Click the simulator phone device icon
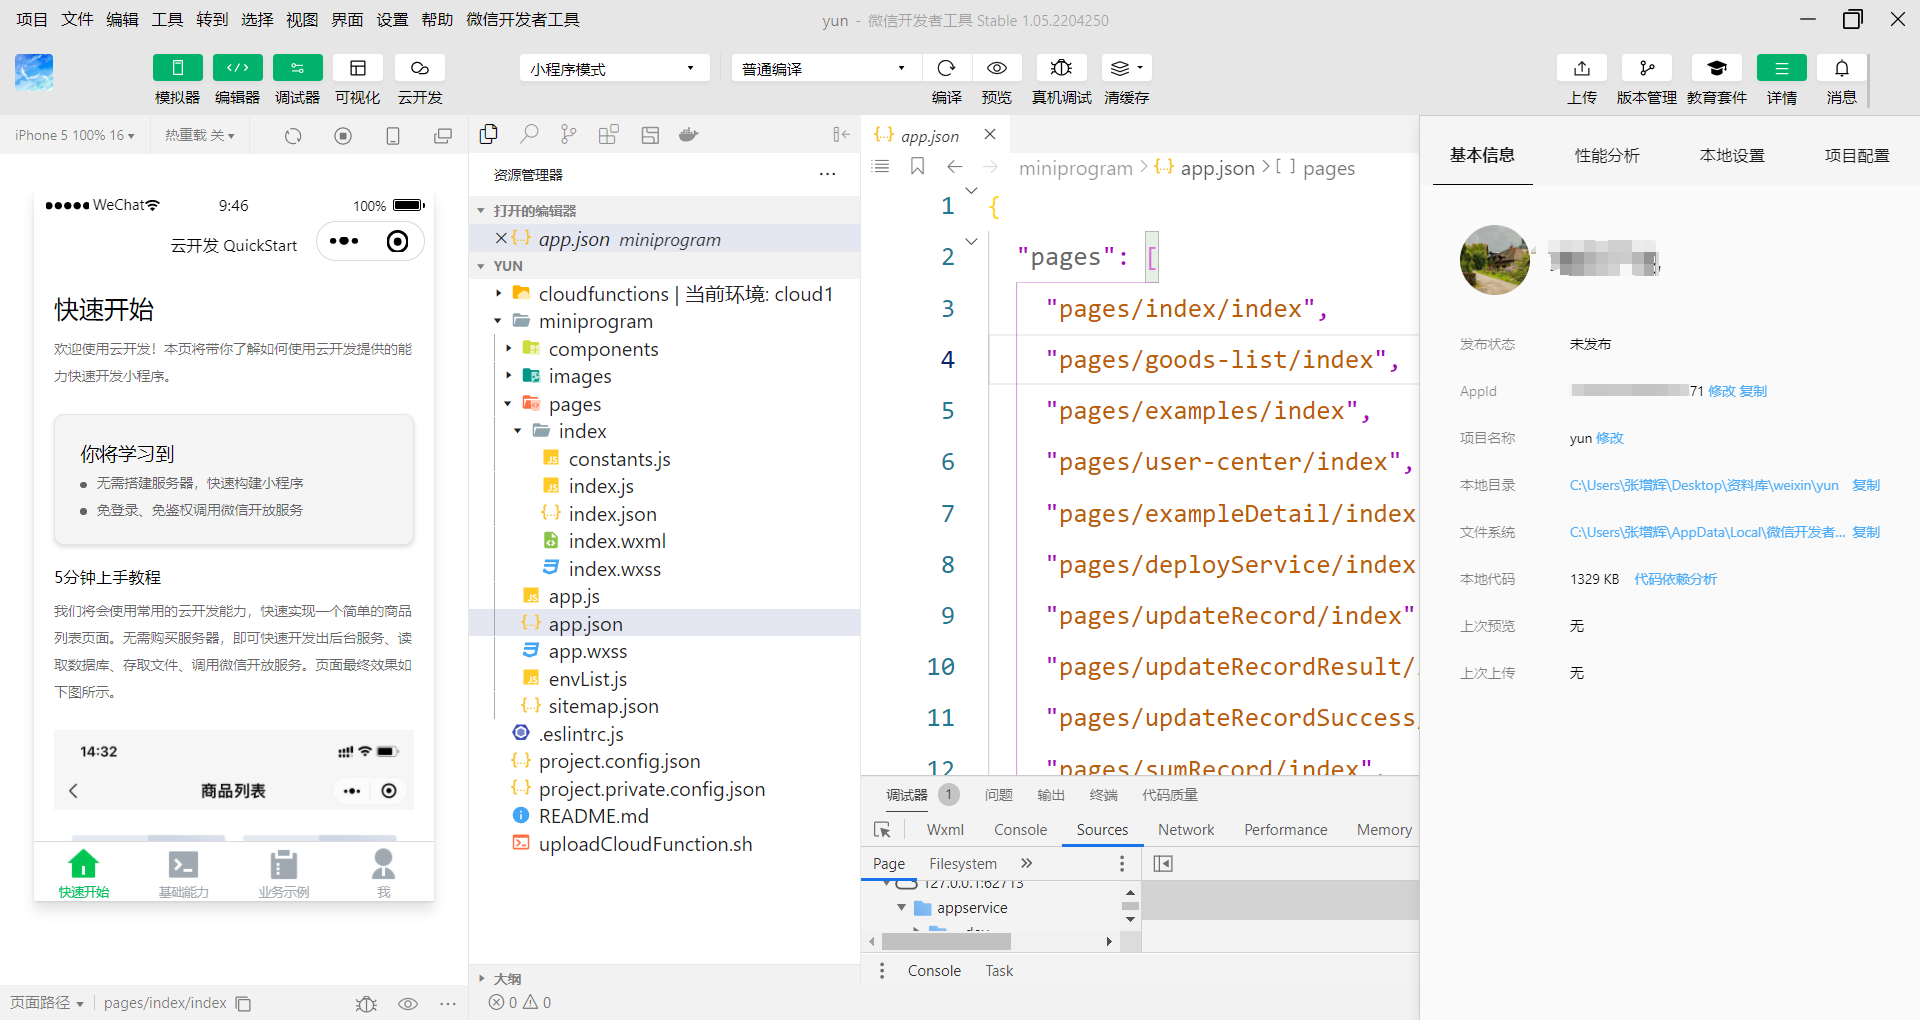The image size is (1920, 1020). pyautogui.click(x=393, y=136)
